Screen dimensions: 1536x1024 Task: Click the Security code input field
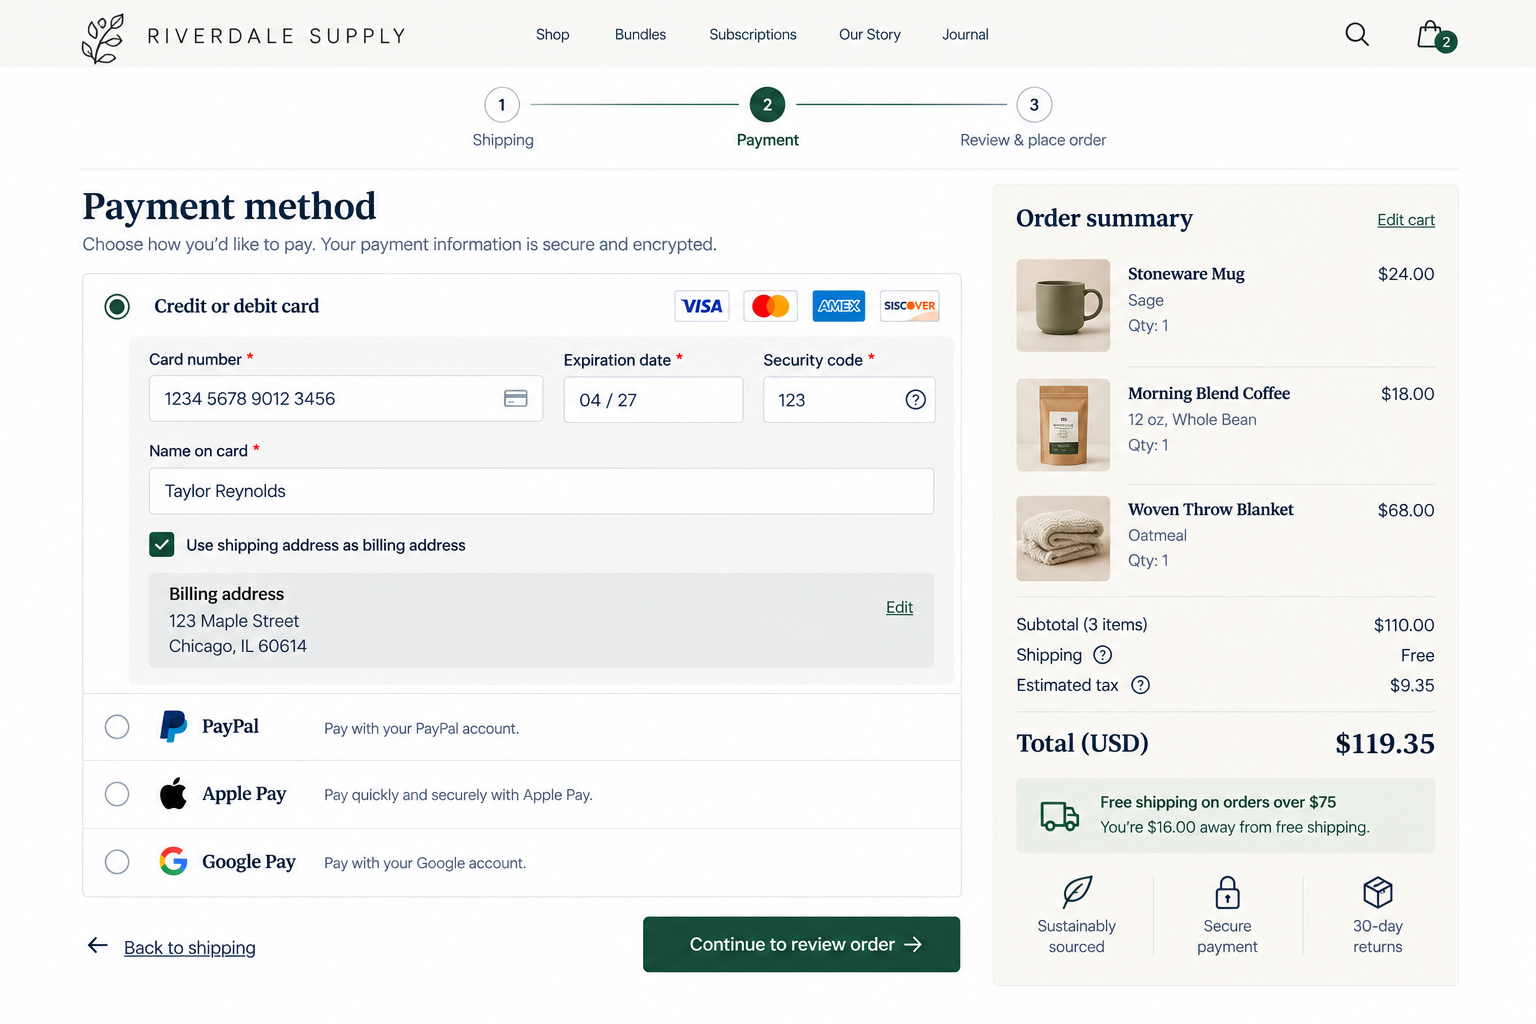click(849, 400)
